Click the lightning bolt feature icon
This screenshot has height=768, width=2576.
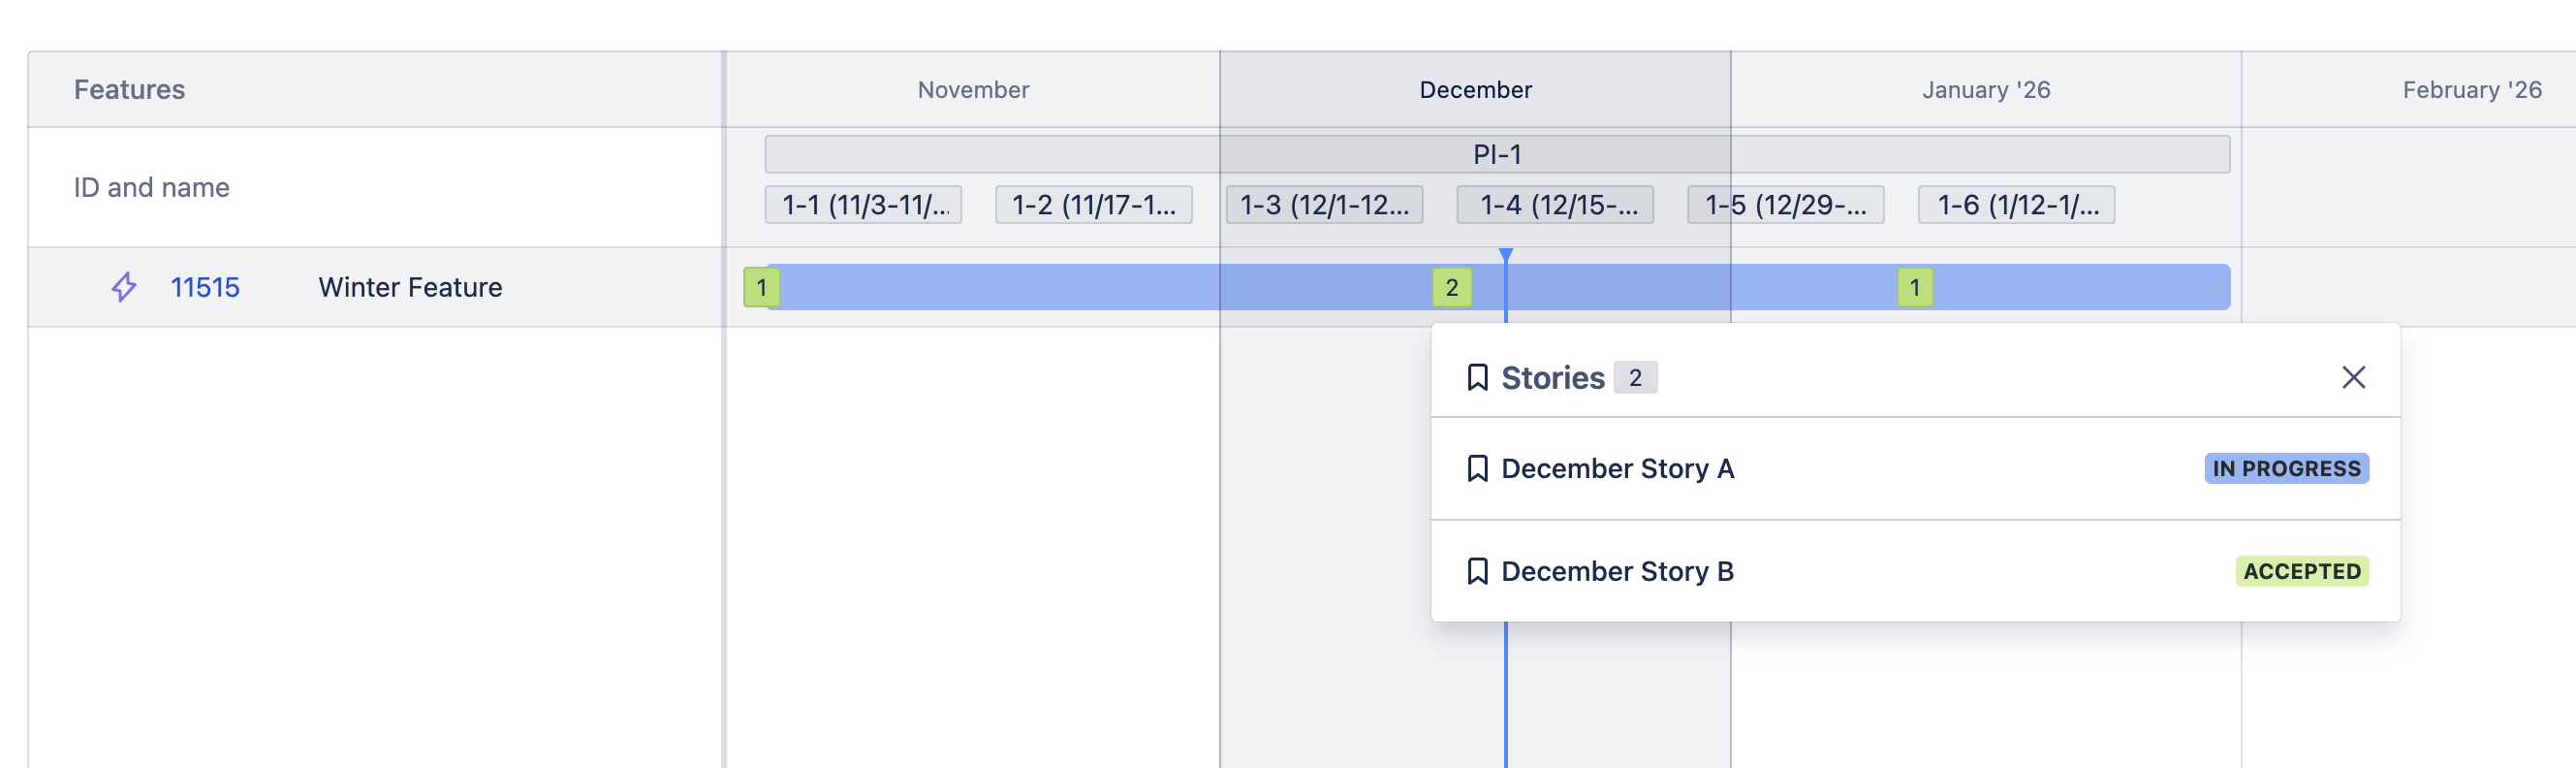[x=124, y=287]
